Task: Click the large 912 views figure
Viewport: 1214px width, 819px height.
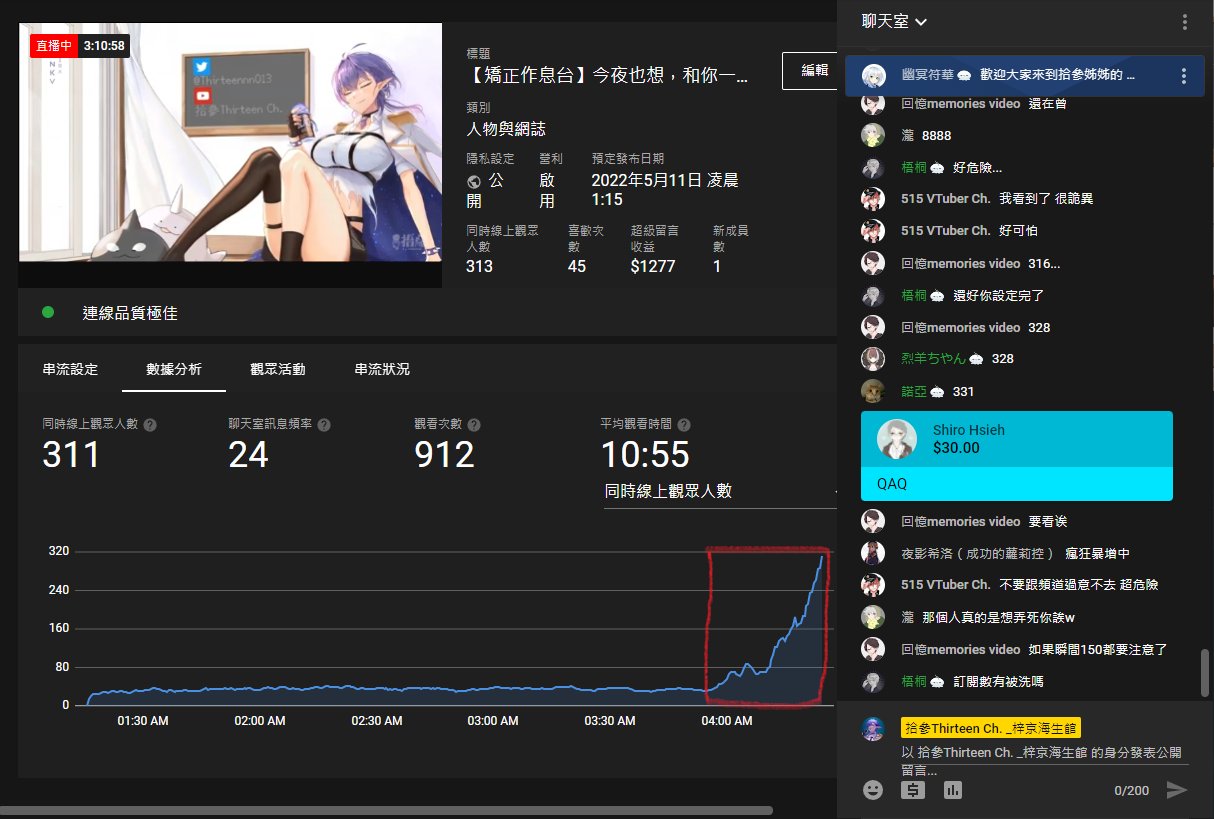Action: coord(444,455)
